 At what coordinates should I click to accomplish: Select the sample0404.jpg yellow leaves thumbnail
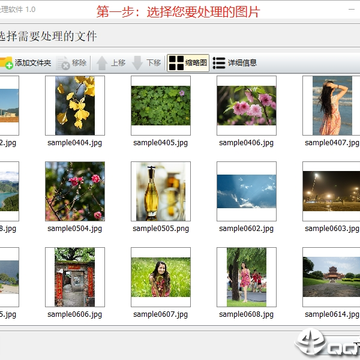[x=75, y=105]
